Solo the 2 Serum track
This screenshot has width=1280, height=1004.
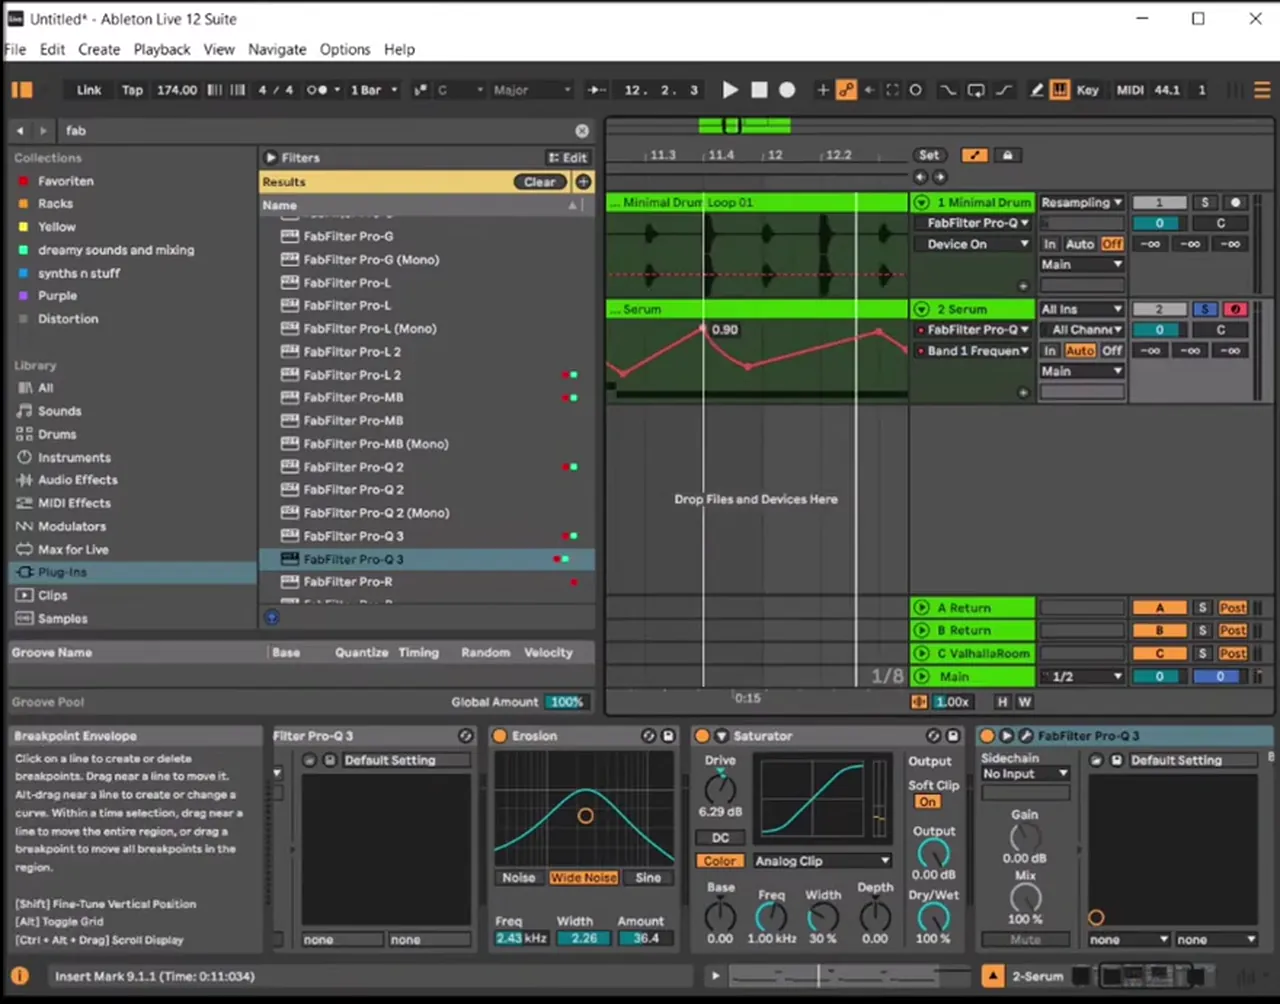(x=1206, y=309)
